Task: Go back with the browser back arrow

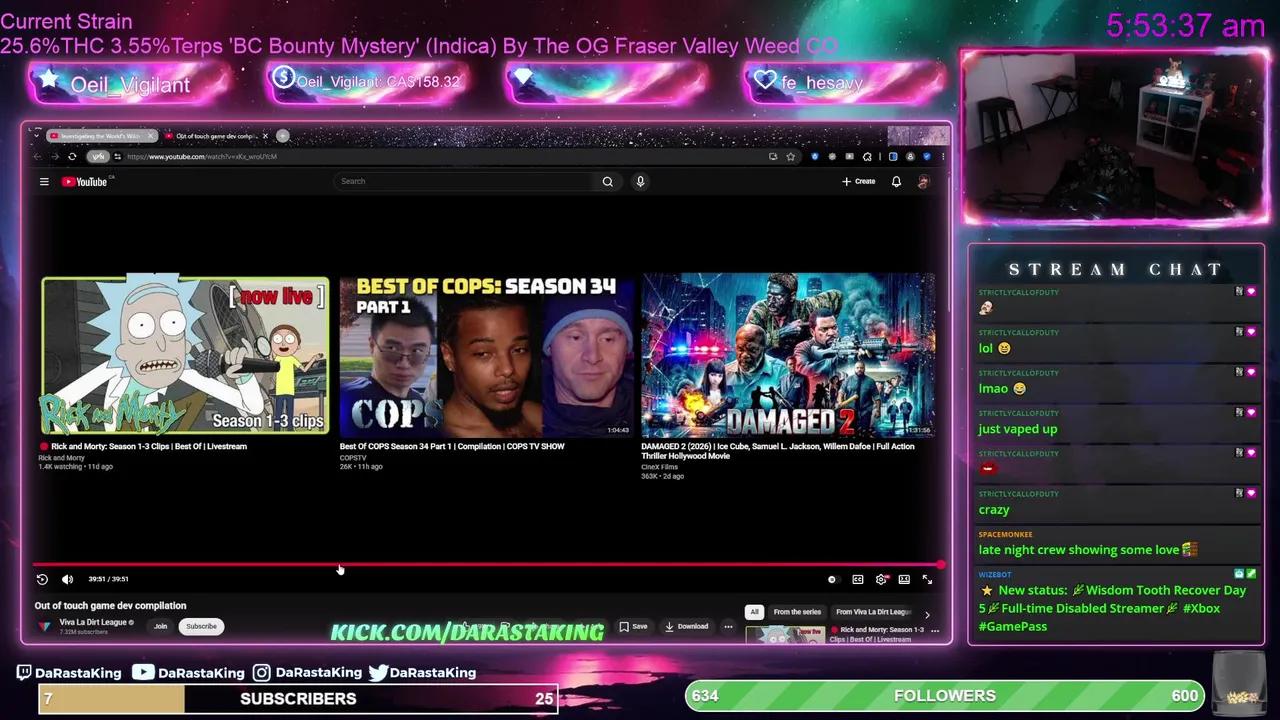Action: 38,156
